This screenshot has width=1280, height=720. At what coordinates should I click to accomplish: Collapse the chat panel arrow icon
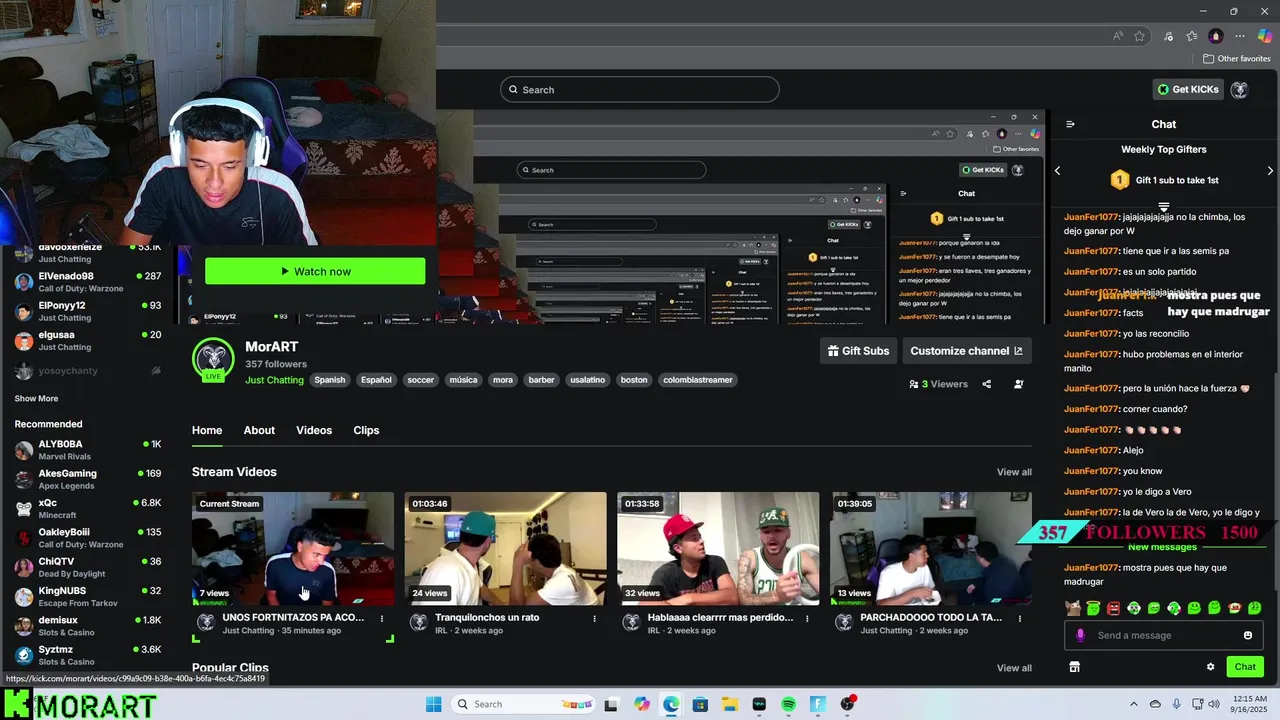point(1070,124)
